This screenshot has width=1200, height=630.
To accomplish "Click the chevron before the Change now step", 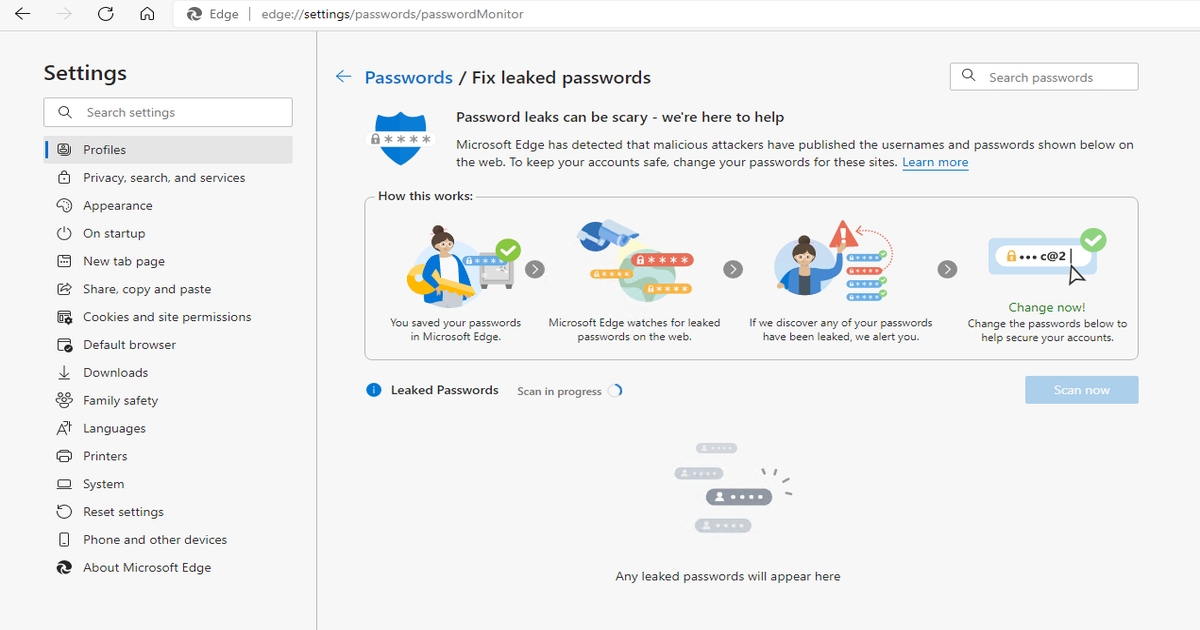I will [x=946, y=269].
